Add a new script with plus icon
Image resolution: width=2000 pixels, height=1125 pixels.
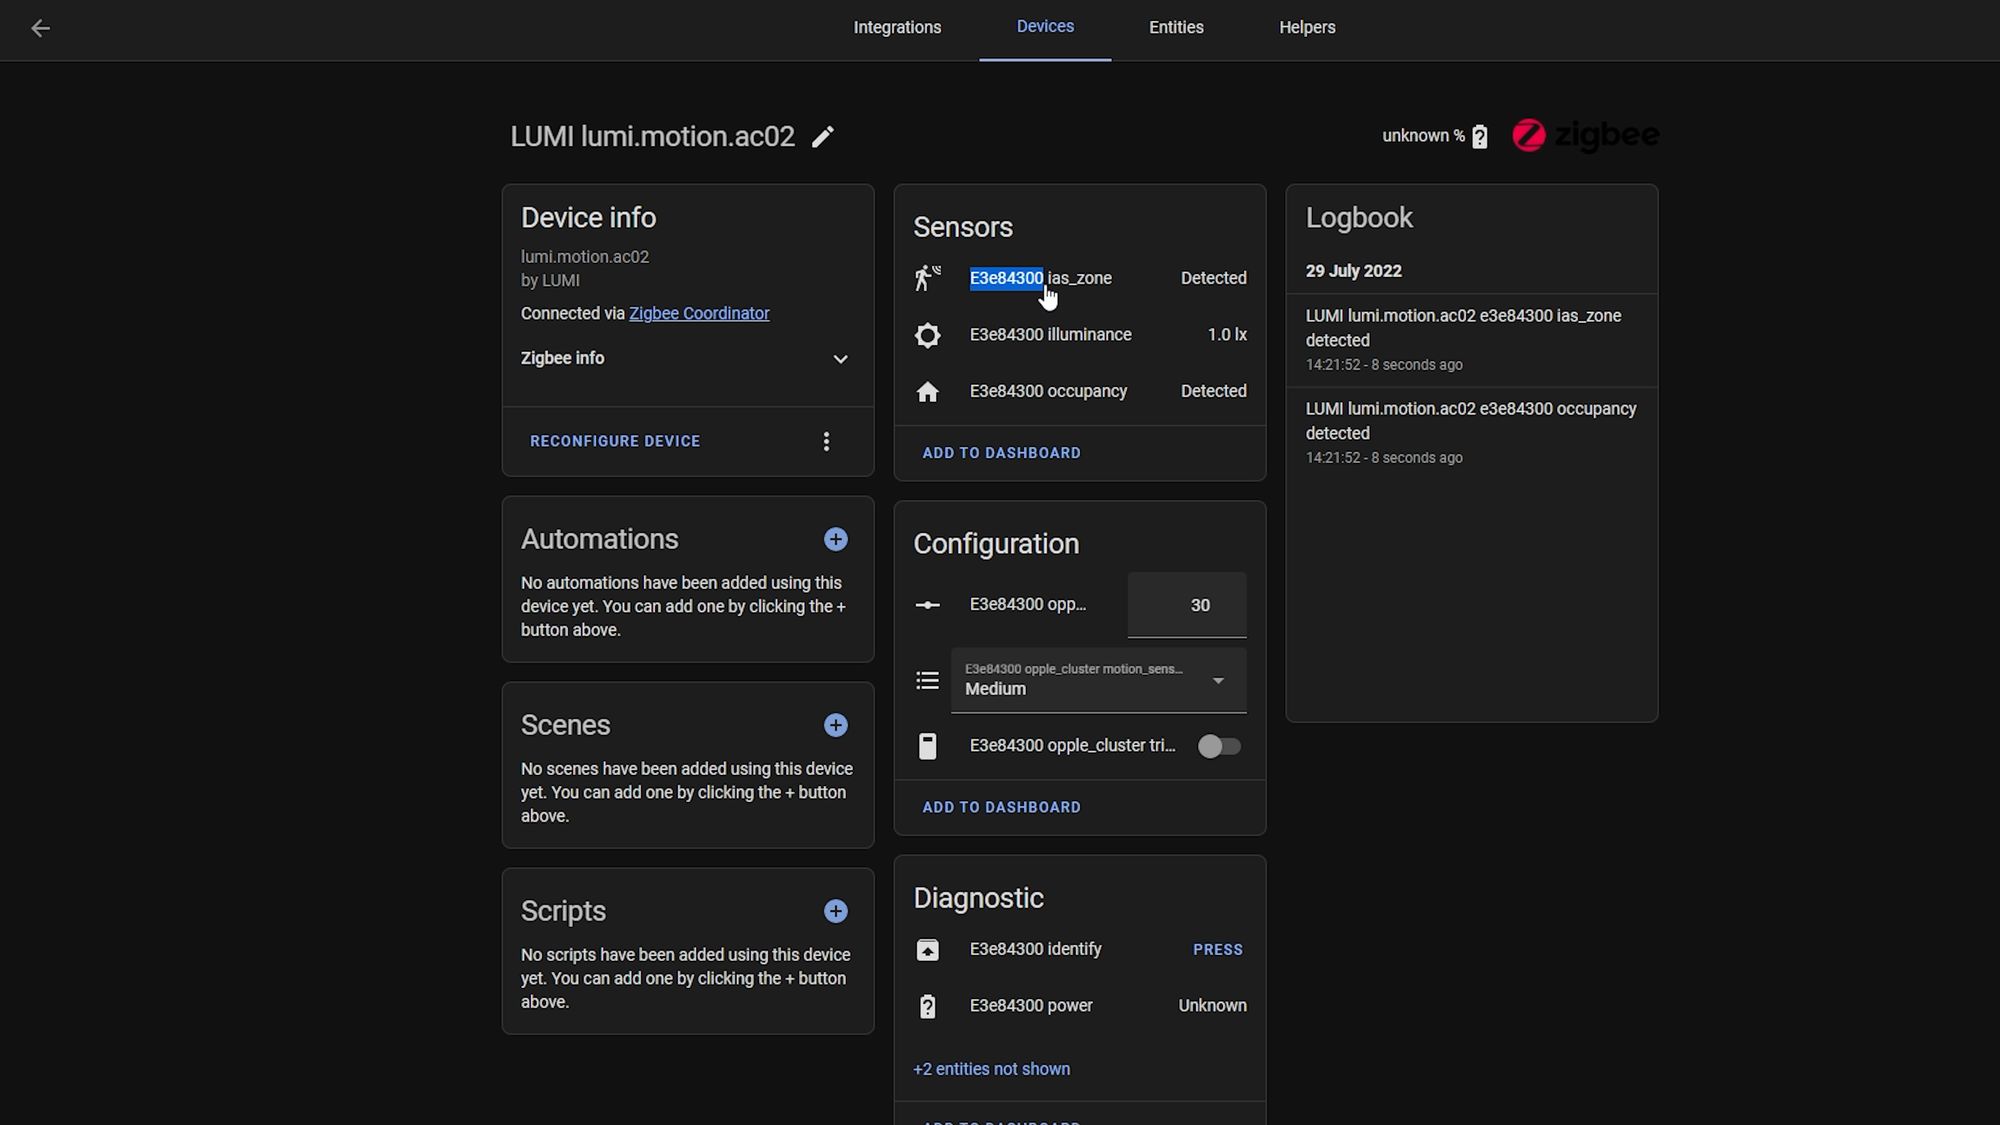836,911
